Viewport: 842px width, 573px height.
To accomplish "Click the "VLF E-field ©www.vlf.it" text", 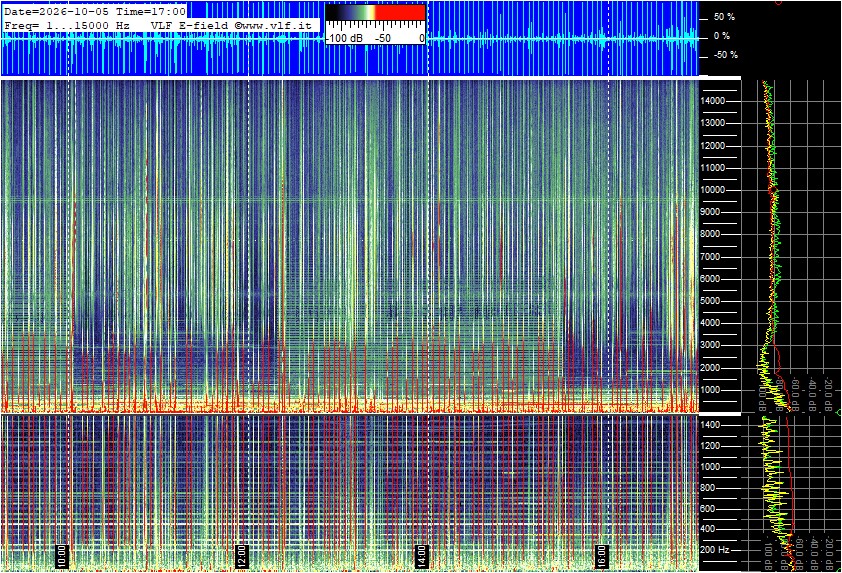I will (x=231, y=25).
